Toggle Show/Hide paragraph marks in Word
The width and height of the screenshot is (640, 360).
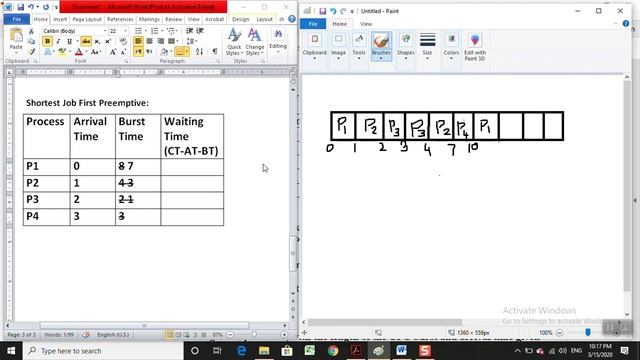pyautogui.click(x=215, y=51)
